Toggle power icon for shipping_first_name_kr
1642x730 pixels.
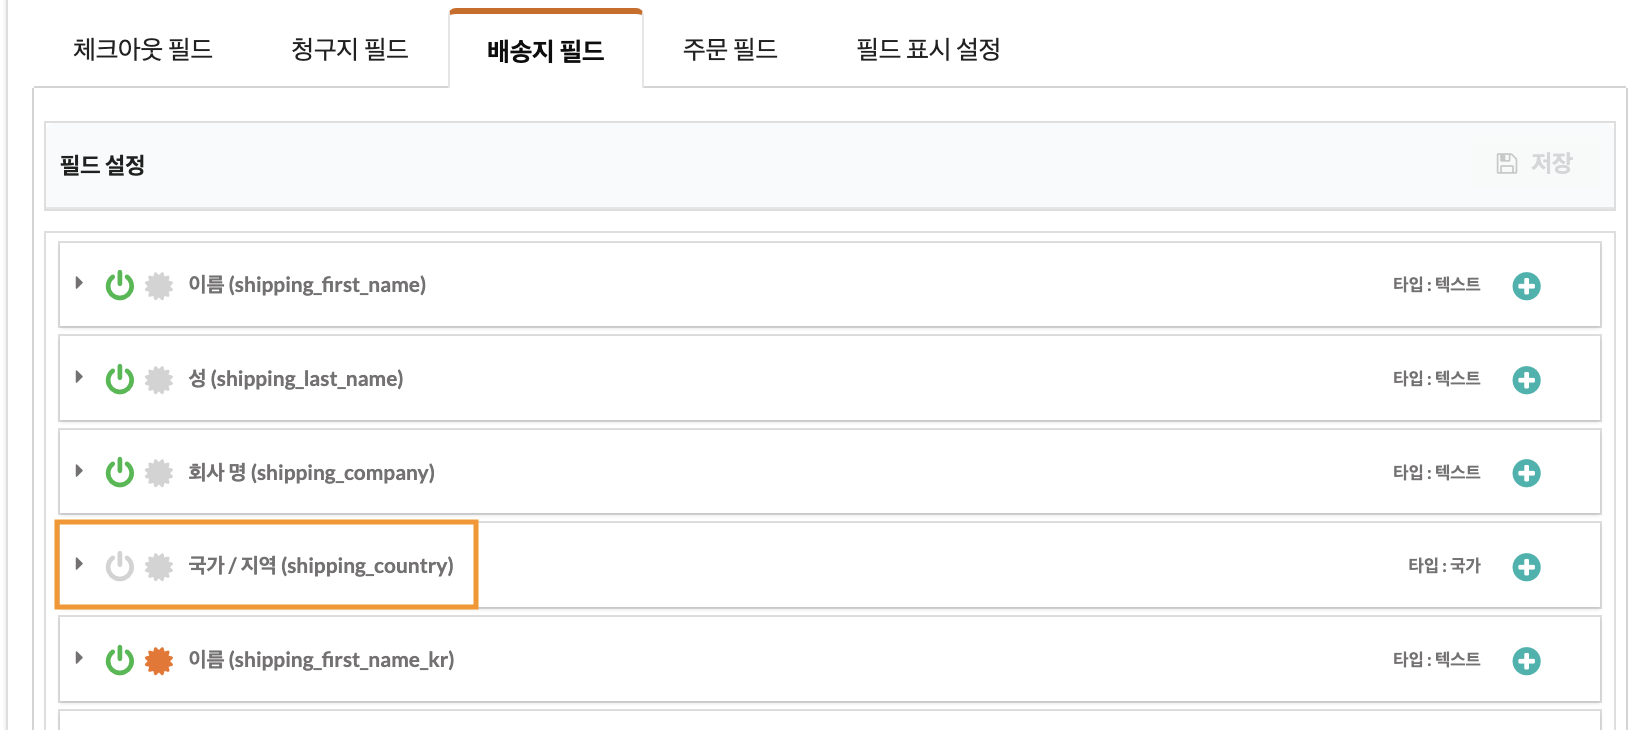120,660
